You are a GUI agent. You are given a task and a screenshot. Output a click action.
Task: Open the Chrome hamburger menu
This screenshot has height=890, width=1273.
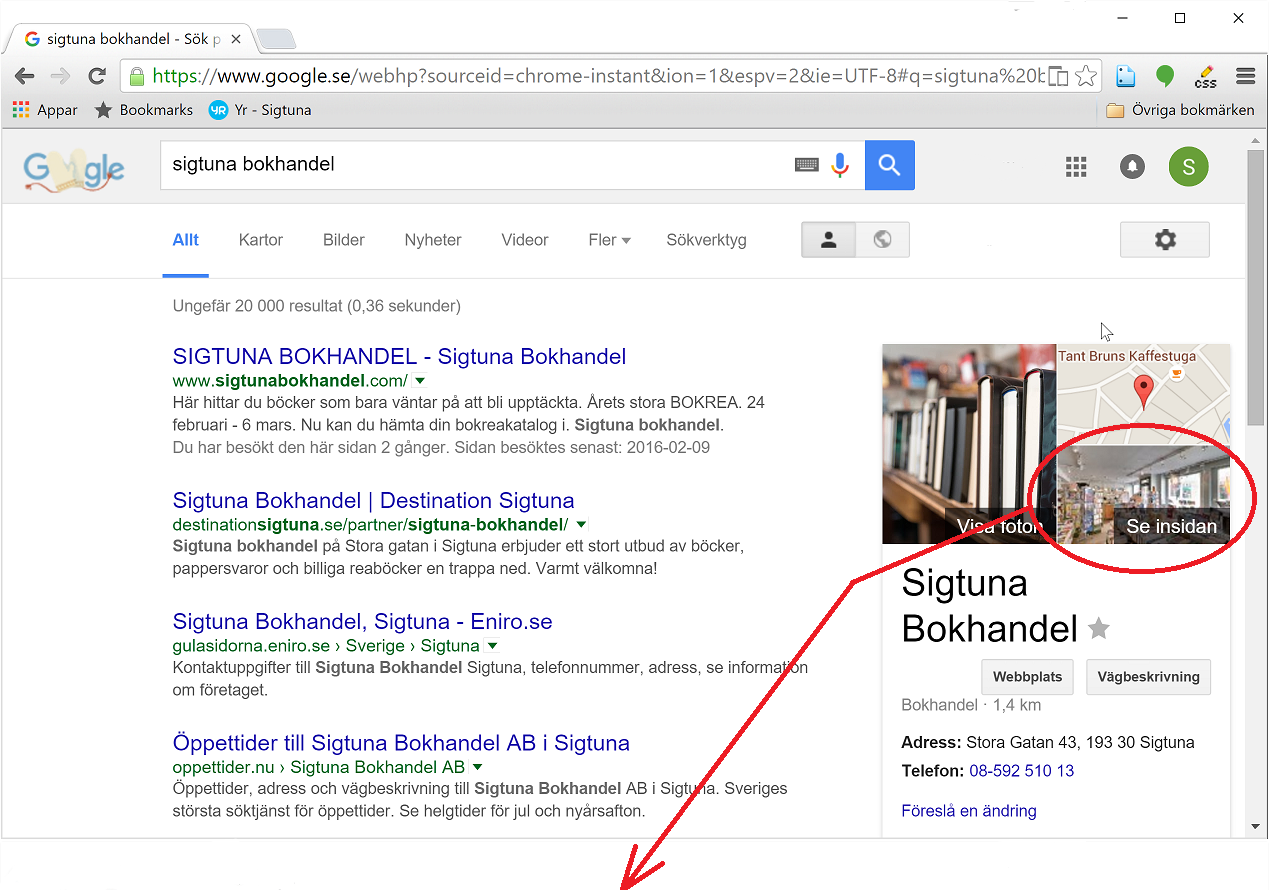point(1245,77)
